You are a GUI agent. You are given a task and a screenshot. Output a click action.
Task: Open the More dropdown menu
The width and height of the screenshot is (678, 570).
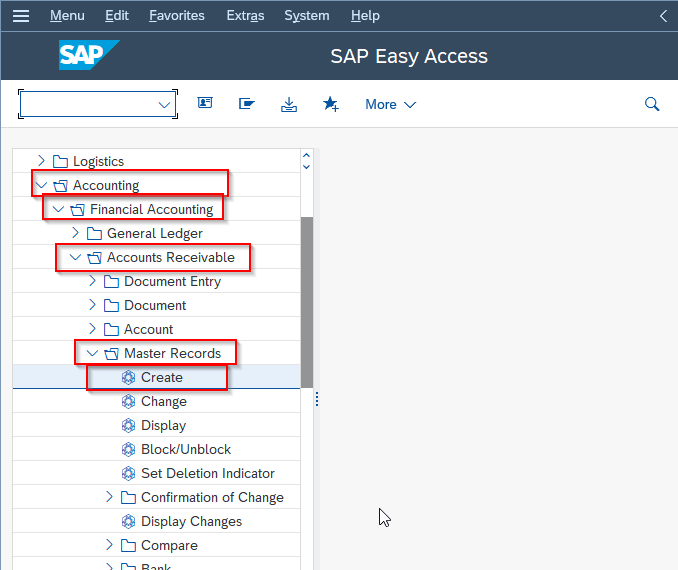click(390, 104)
